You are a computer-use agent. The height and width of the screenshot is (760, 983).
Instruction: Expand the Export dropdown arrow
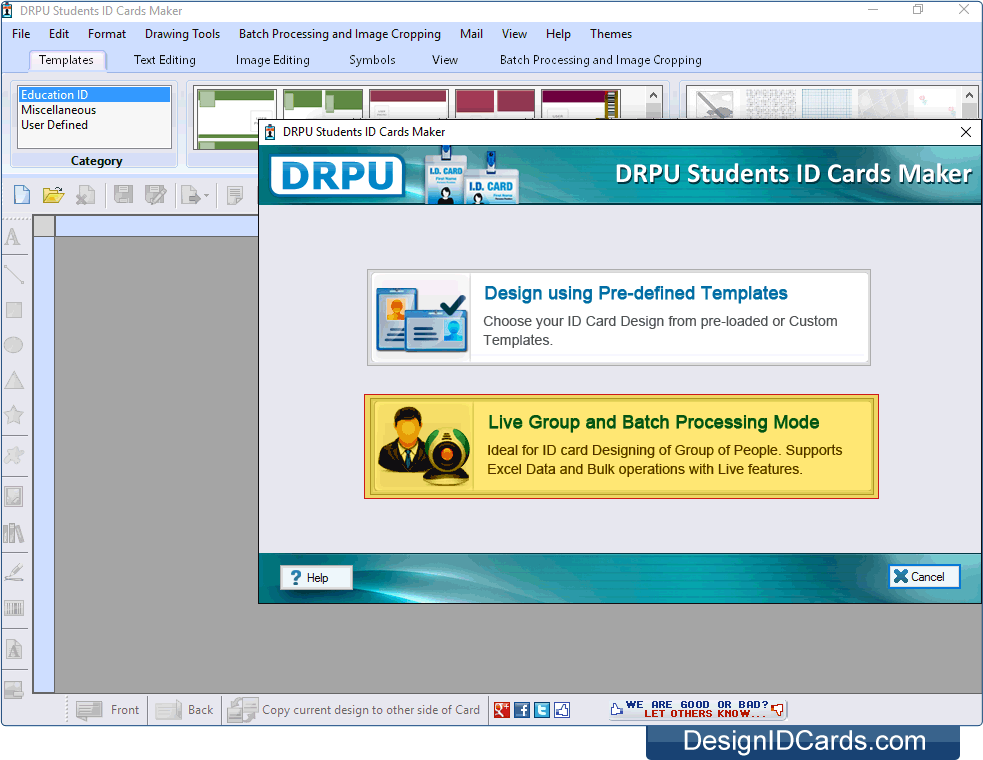click(x=206, y=196)
